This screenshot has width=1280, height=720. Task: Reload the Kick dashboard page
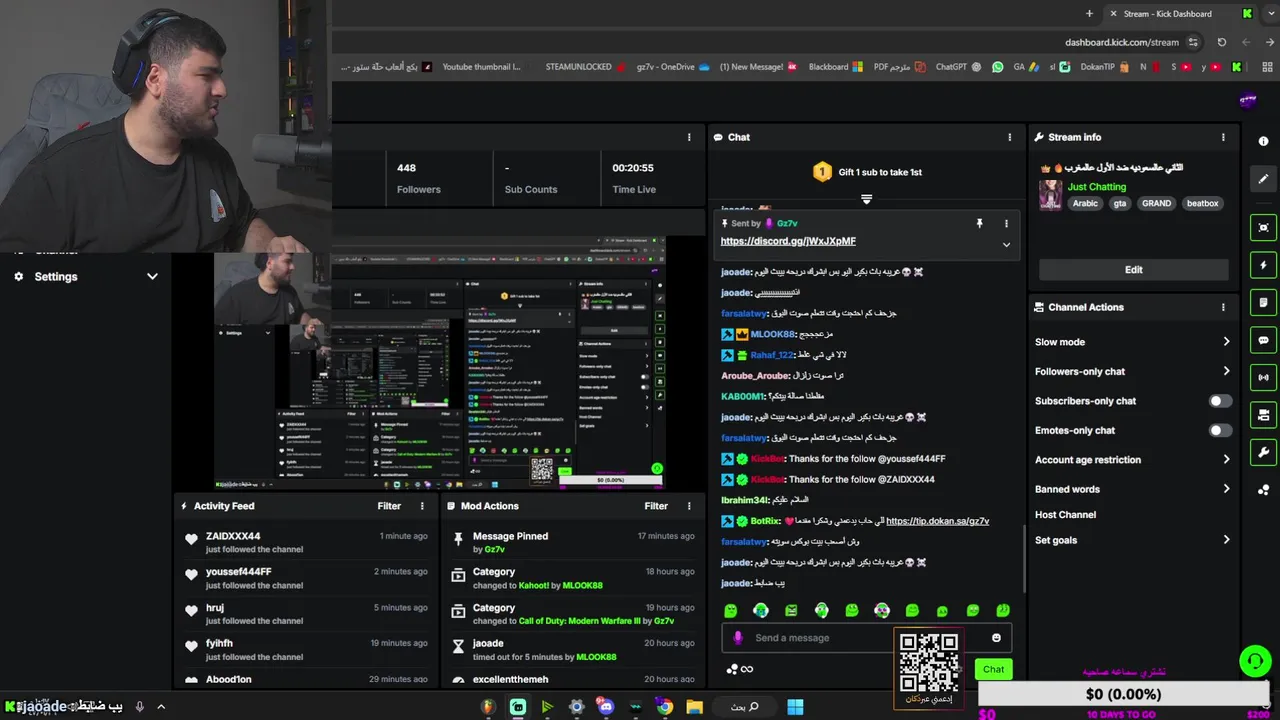coord(1221,43)
